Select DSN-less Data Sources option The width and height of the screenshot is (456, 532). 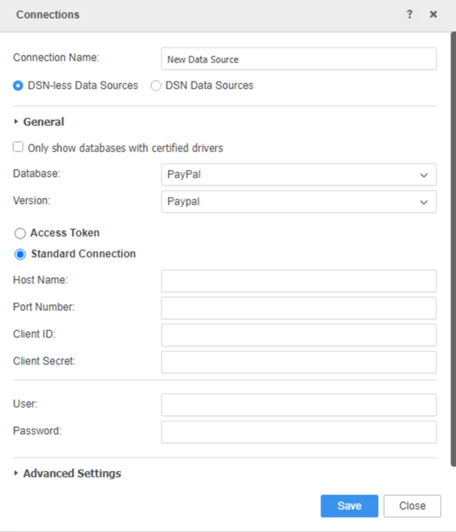coord(18,86)
